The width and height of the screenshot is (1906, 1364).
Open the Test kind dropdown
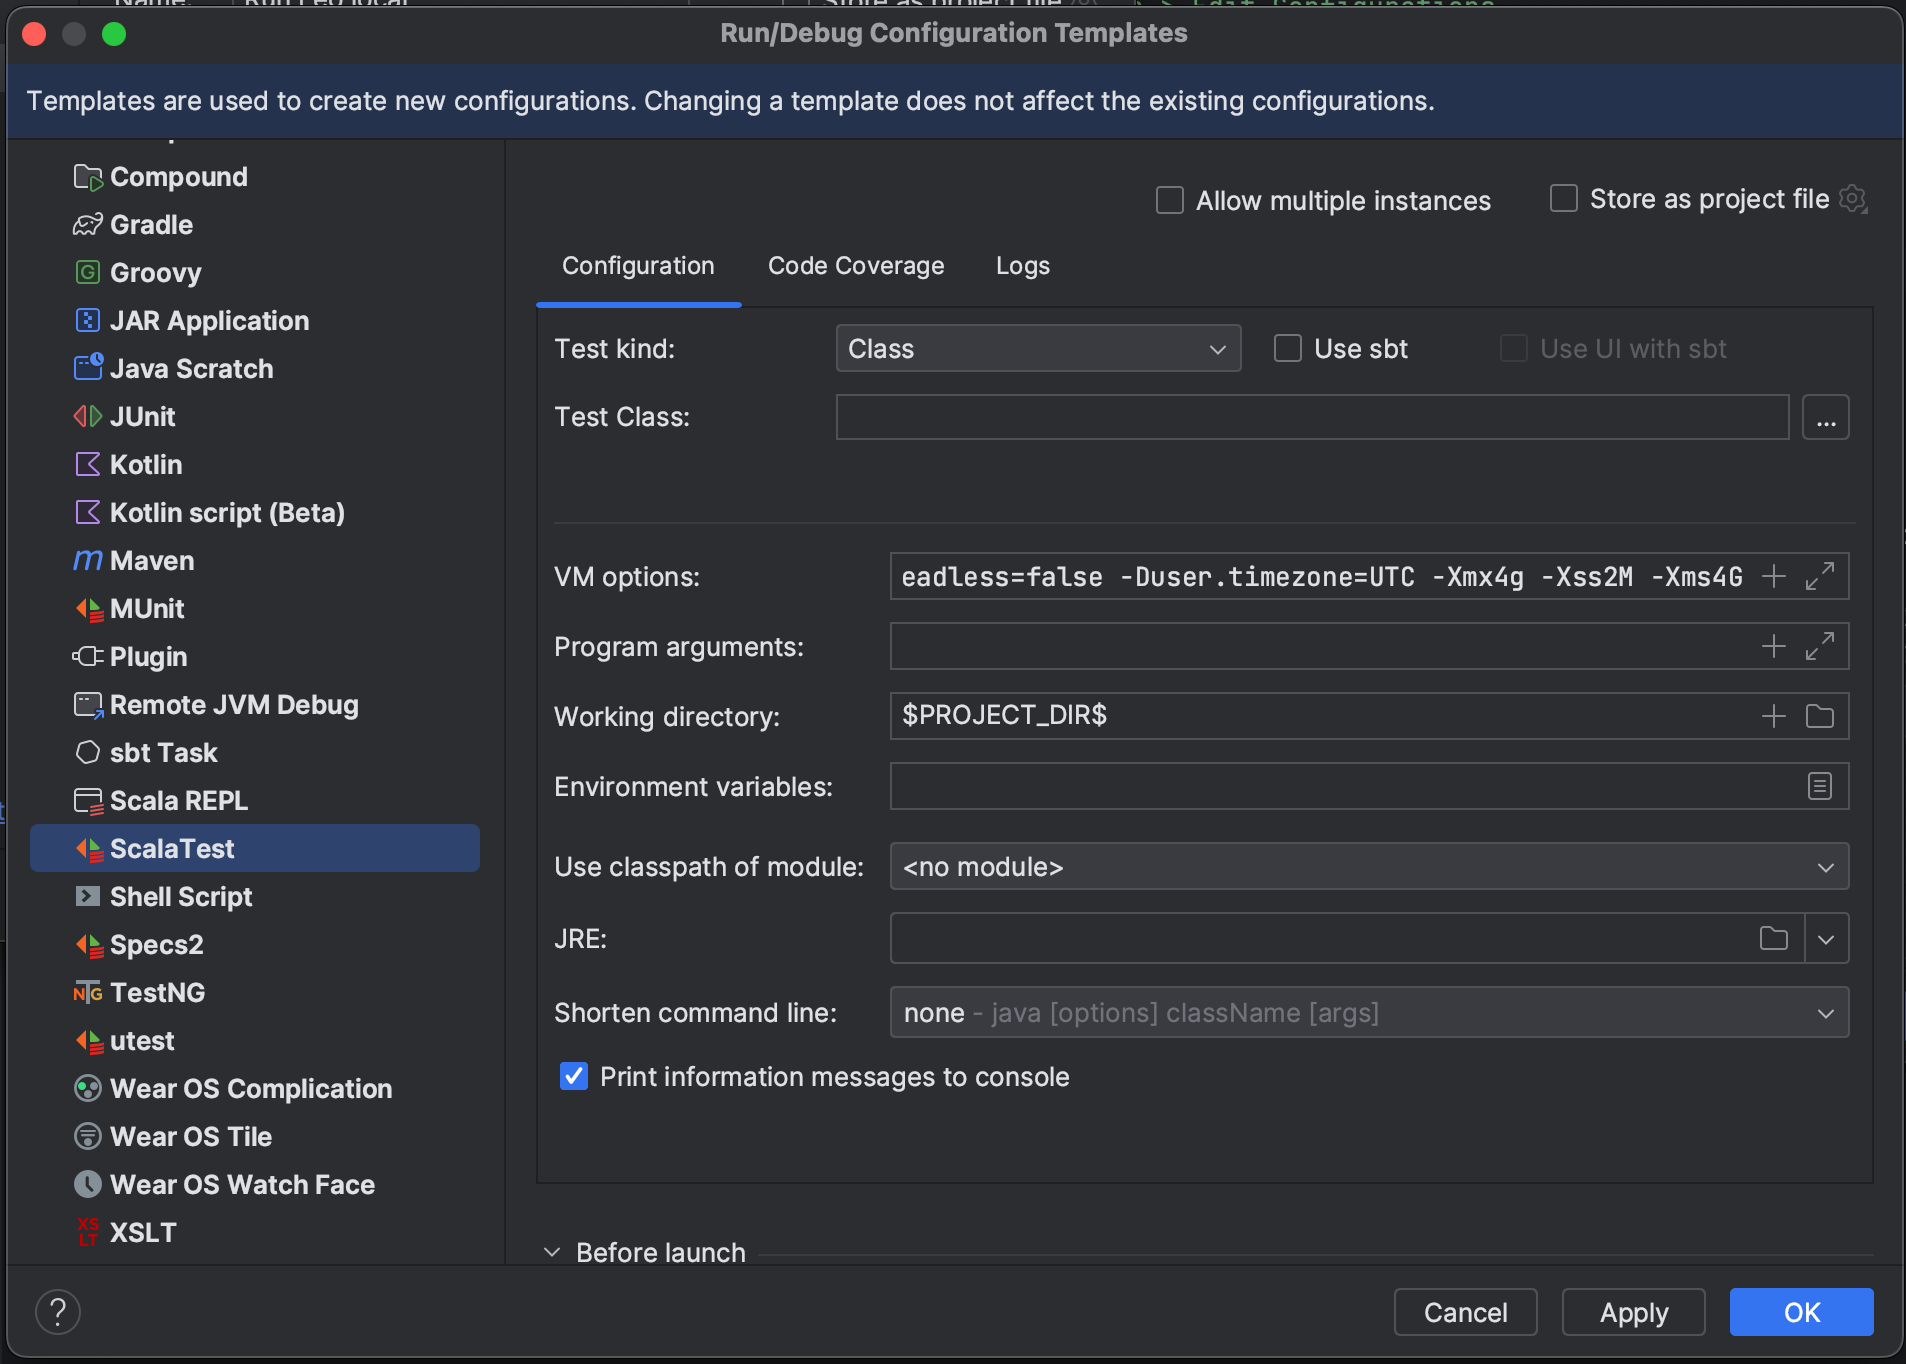(1037, 349)
